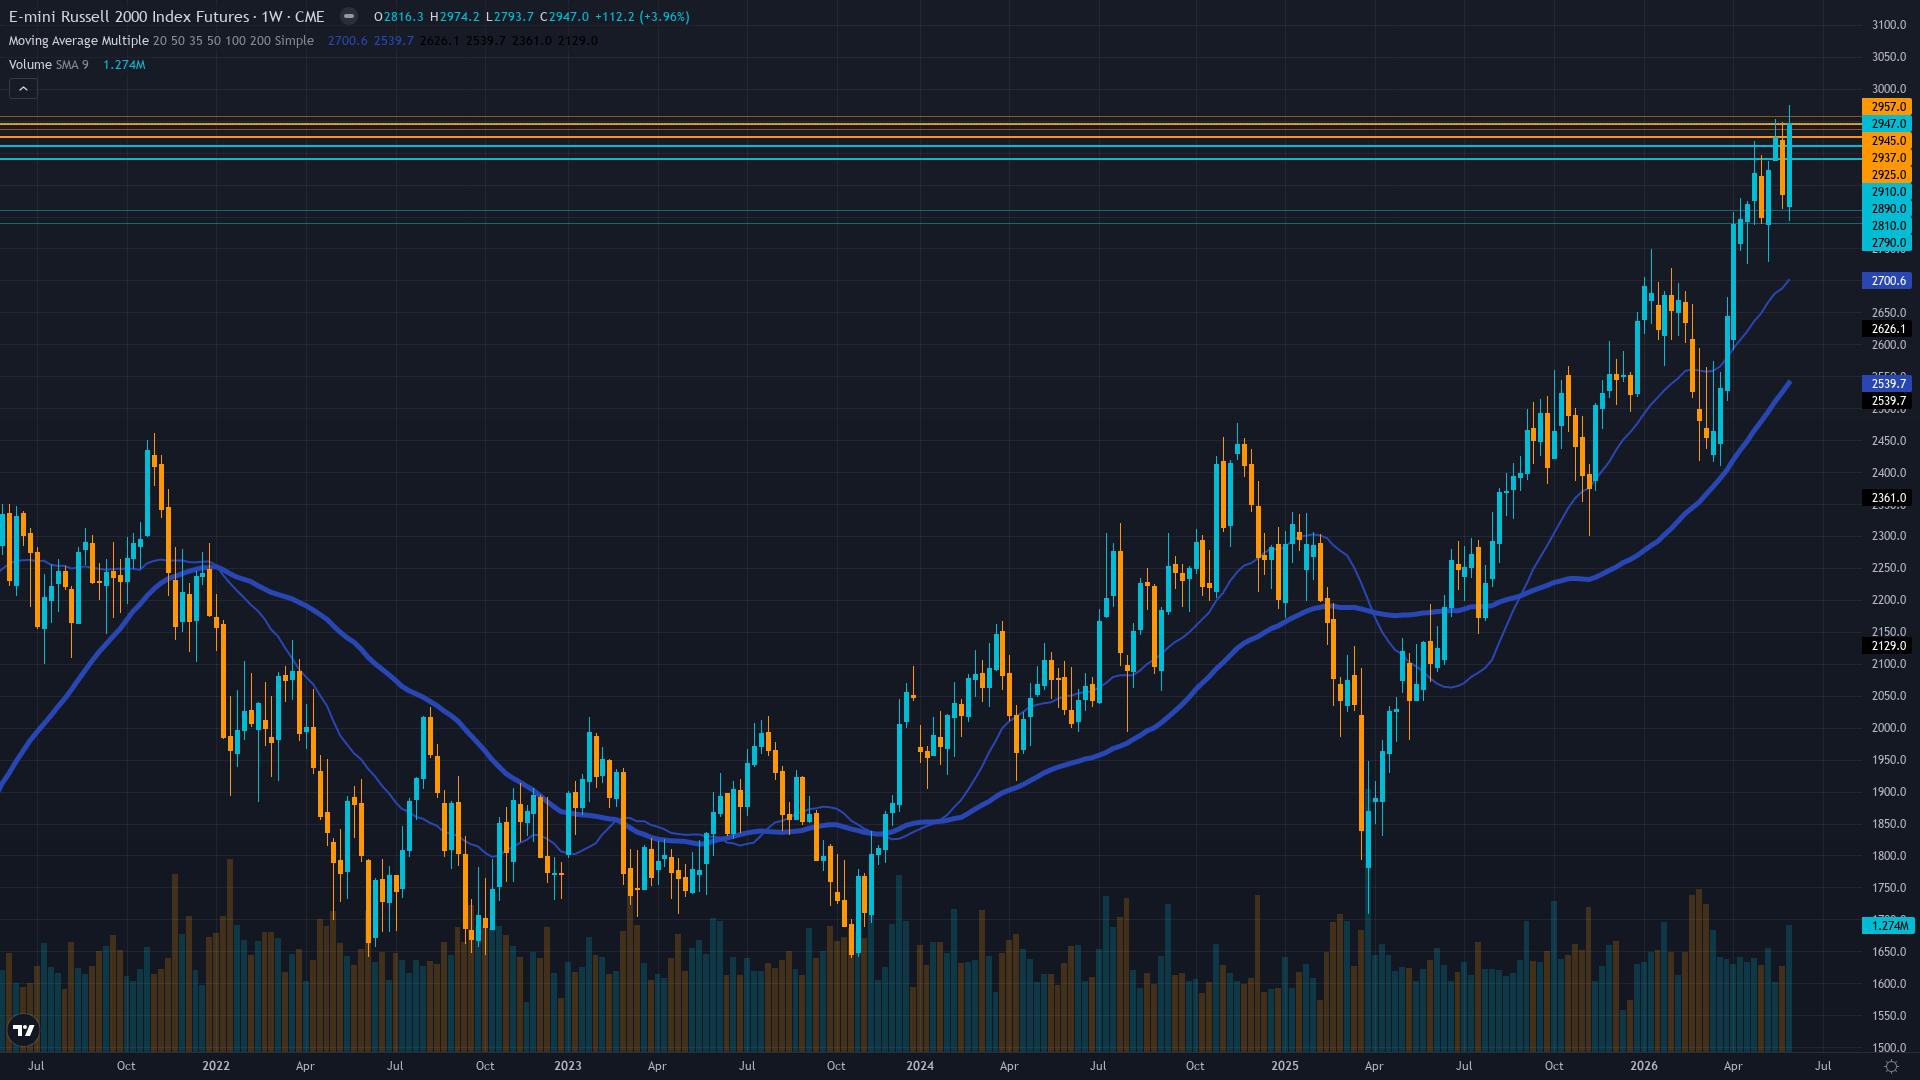The height and width of the screenshot is (1080, 1920).
Task: Click the blue 2539.7 moving average label
Action: tap(1887, 384)
